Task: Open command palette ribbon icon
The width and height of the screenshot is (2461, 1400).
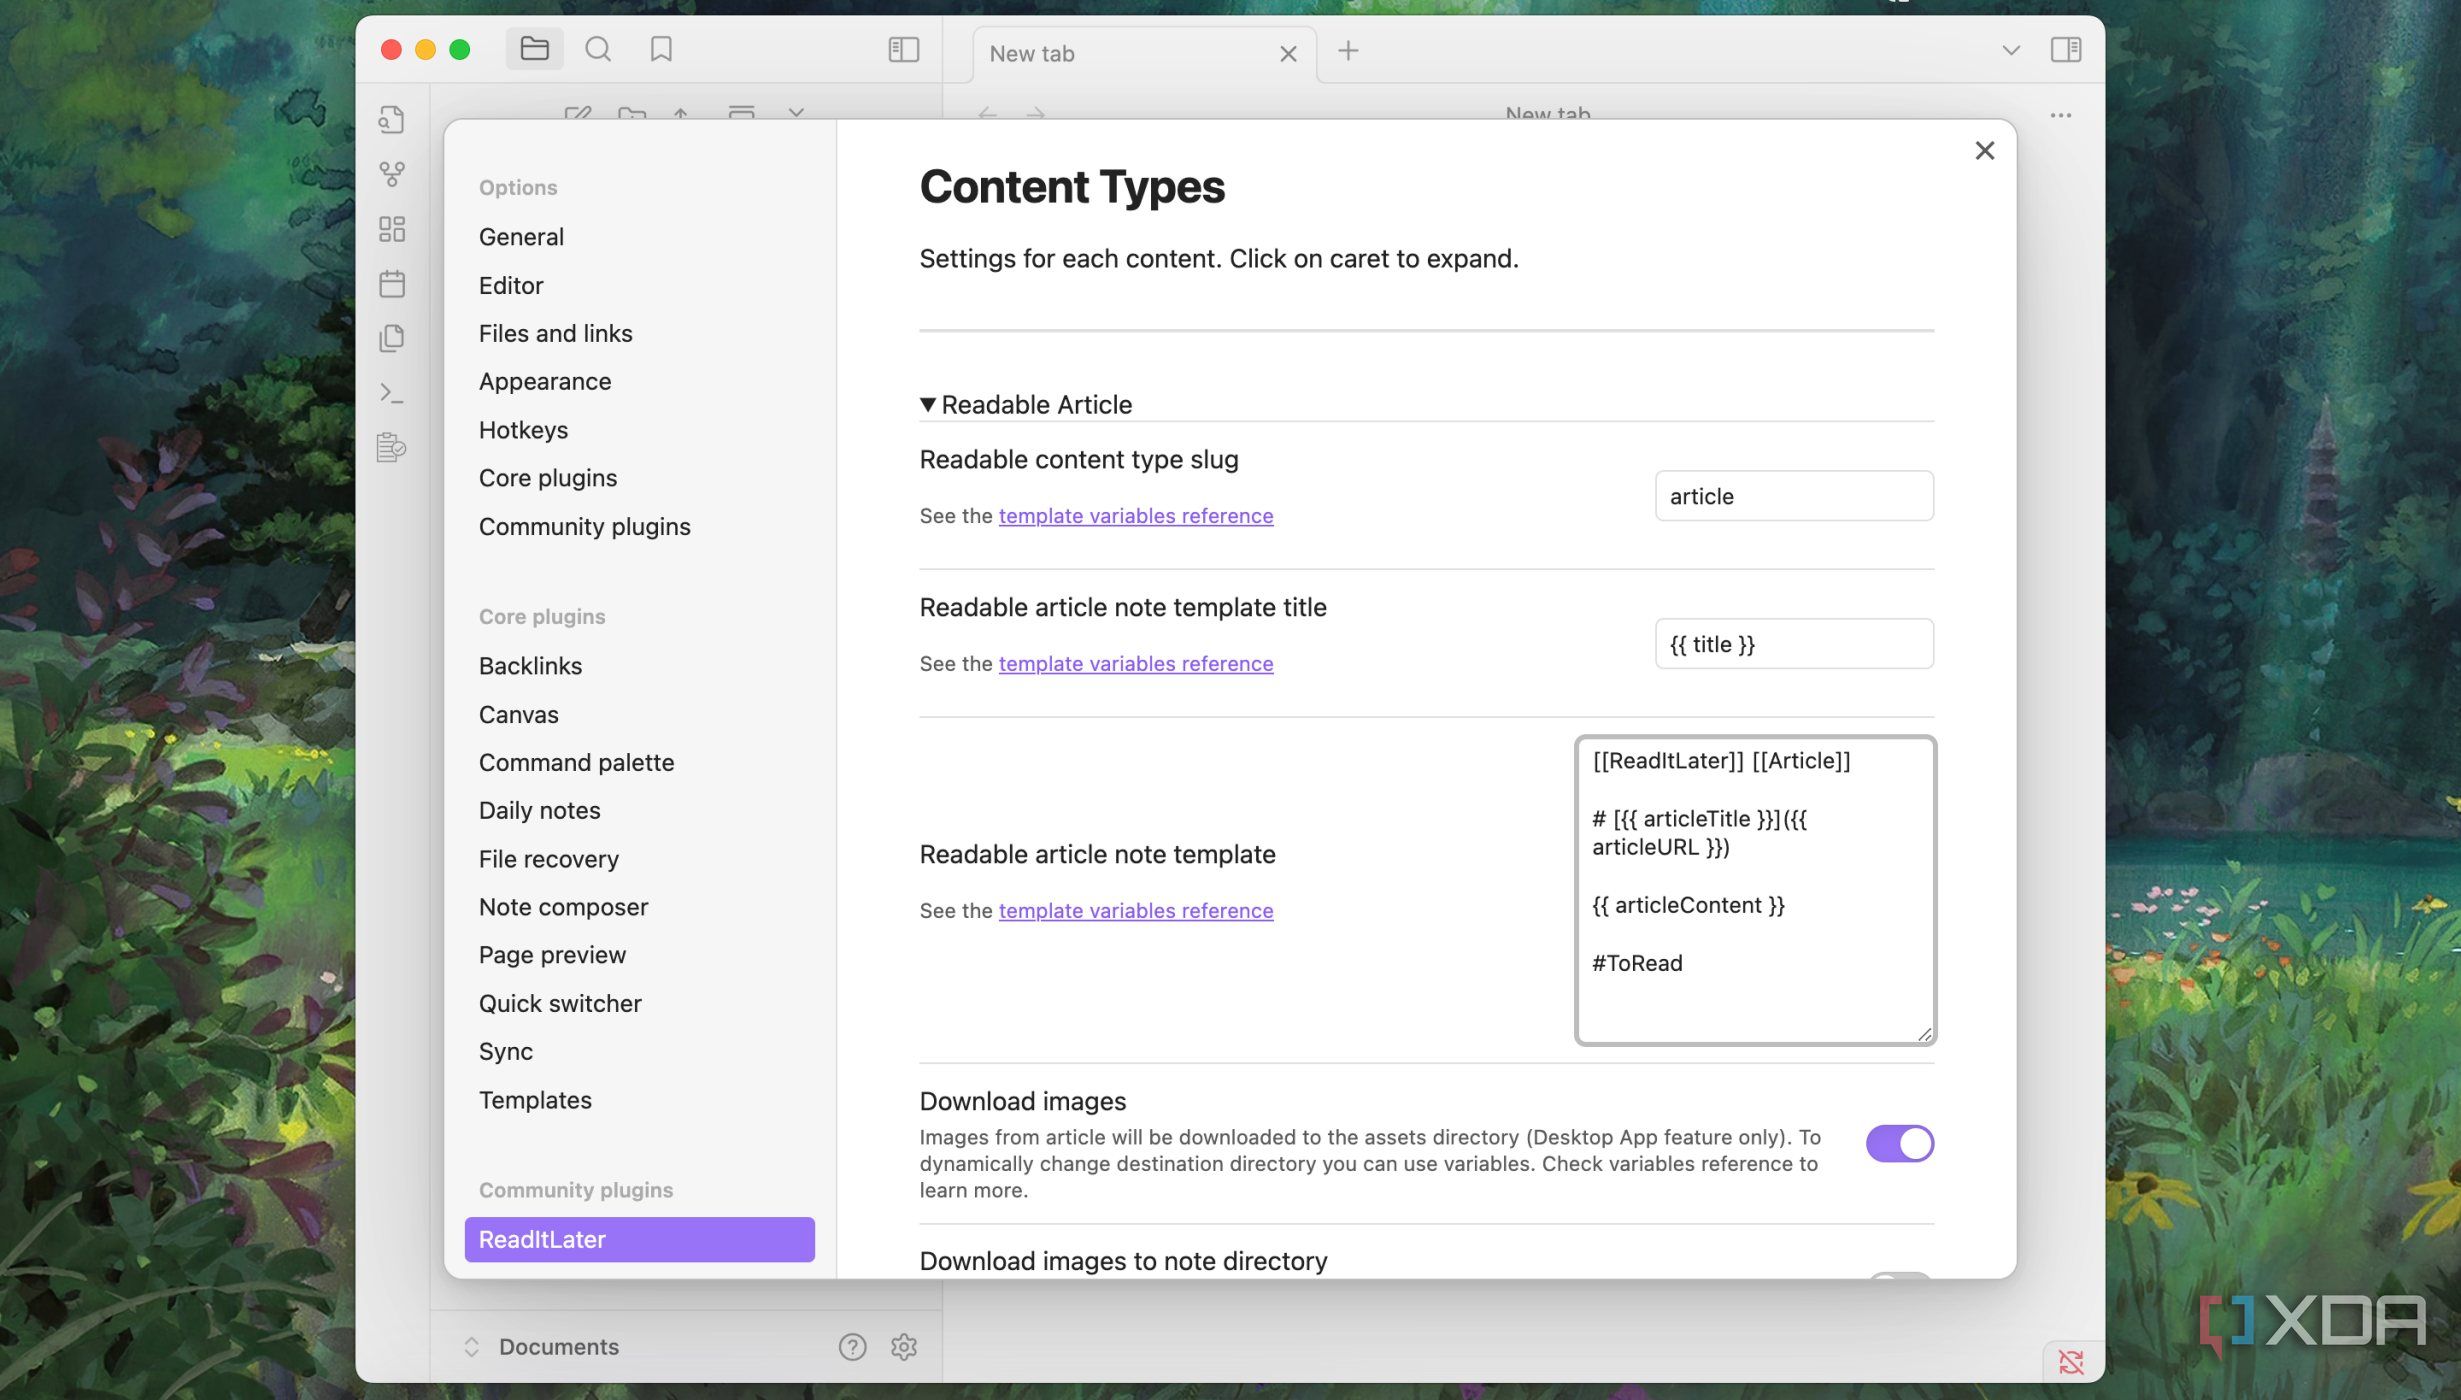Action: click(x=392, y=393)
